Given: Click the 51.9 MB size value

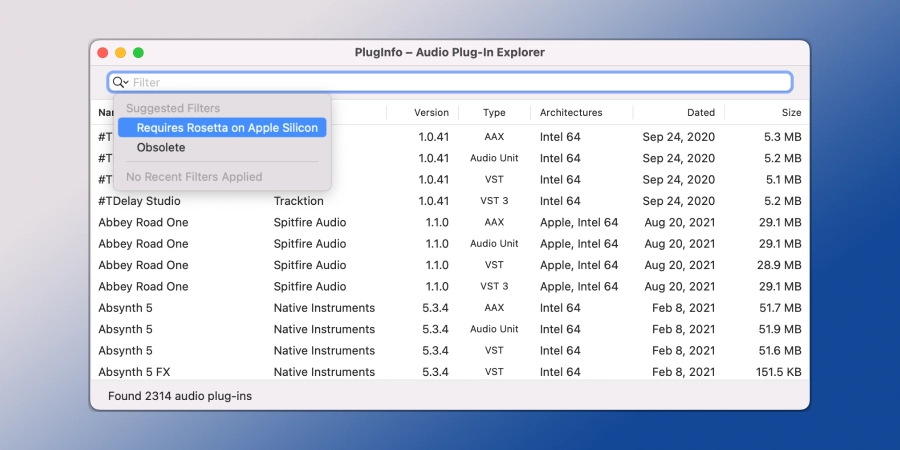Looking at the screenshot, I should tap(780, 329).
